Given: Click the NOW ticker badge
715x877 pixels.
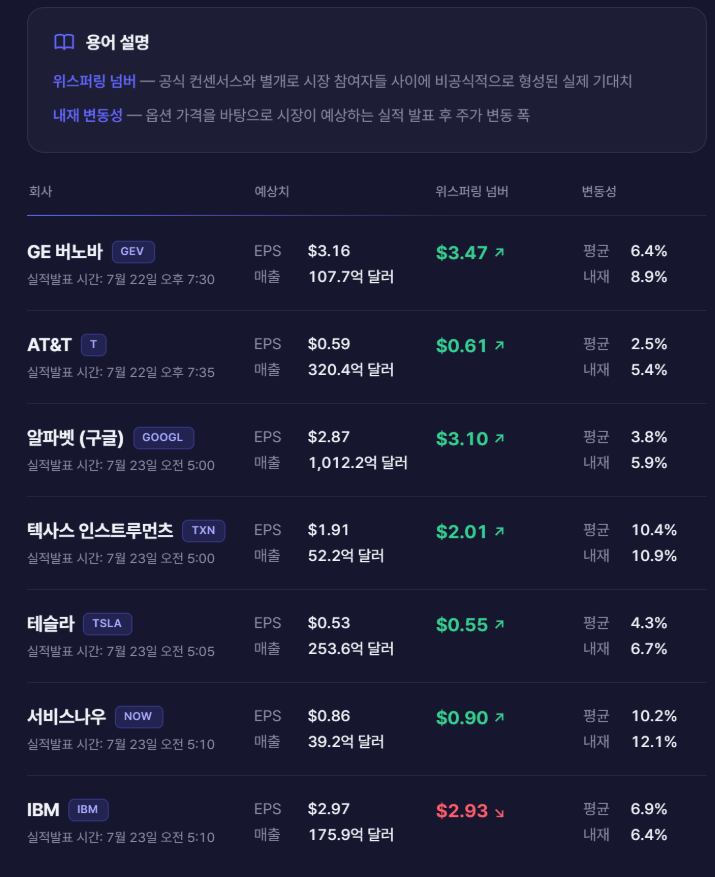Looking at the screenshot, I should 139,716.
